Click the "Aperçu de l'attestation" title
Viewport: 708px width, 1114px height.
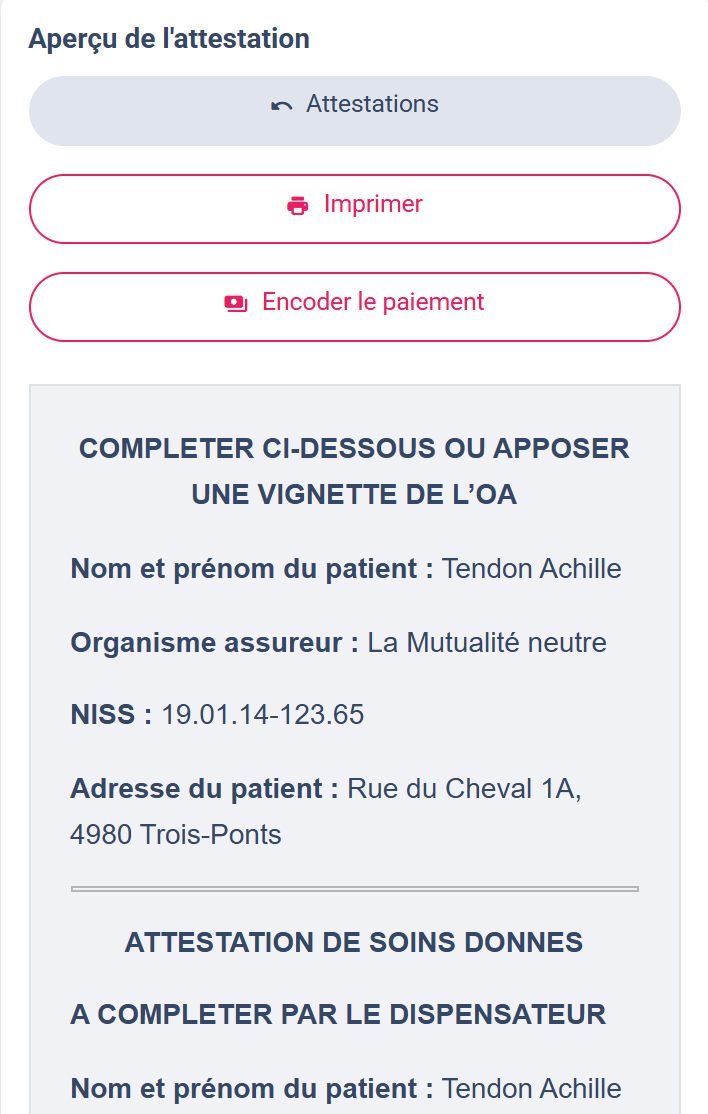point(169,39)
